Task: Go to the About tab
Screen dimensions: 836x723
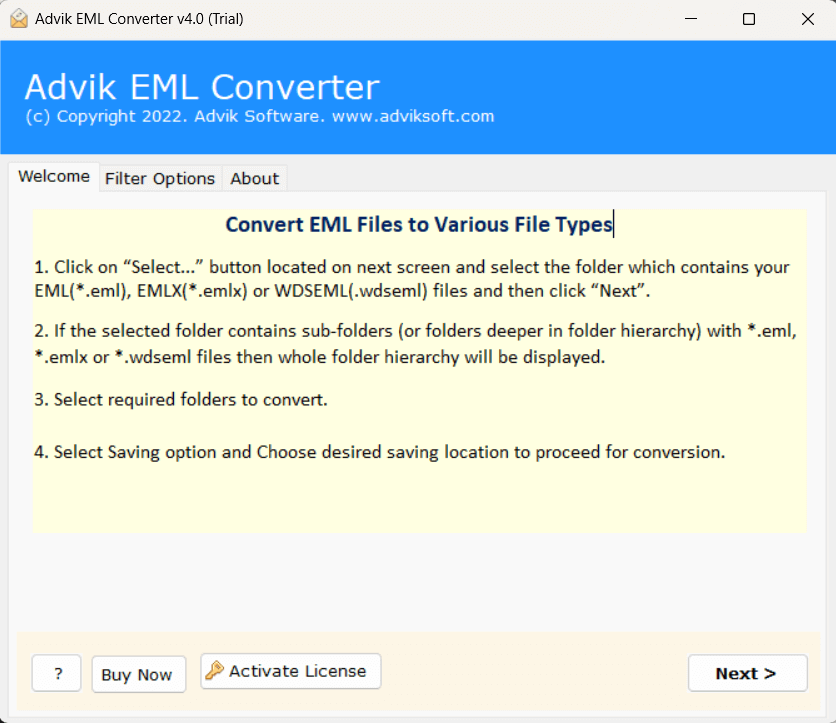Action: coord(254,179)
